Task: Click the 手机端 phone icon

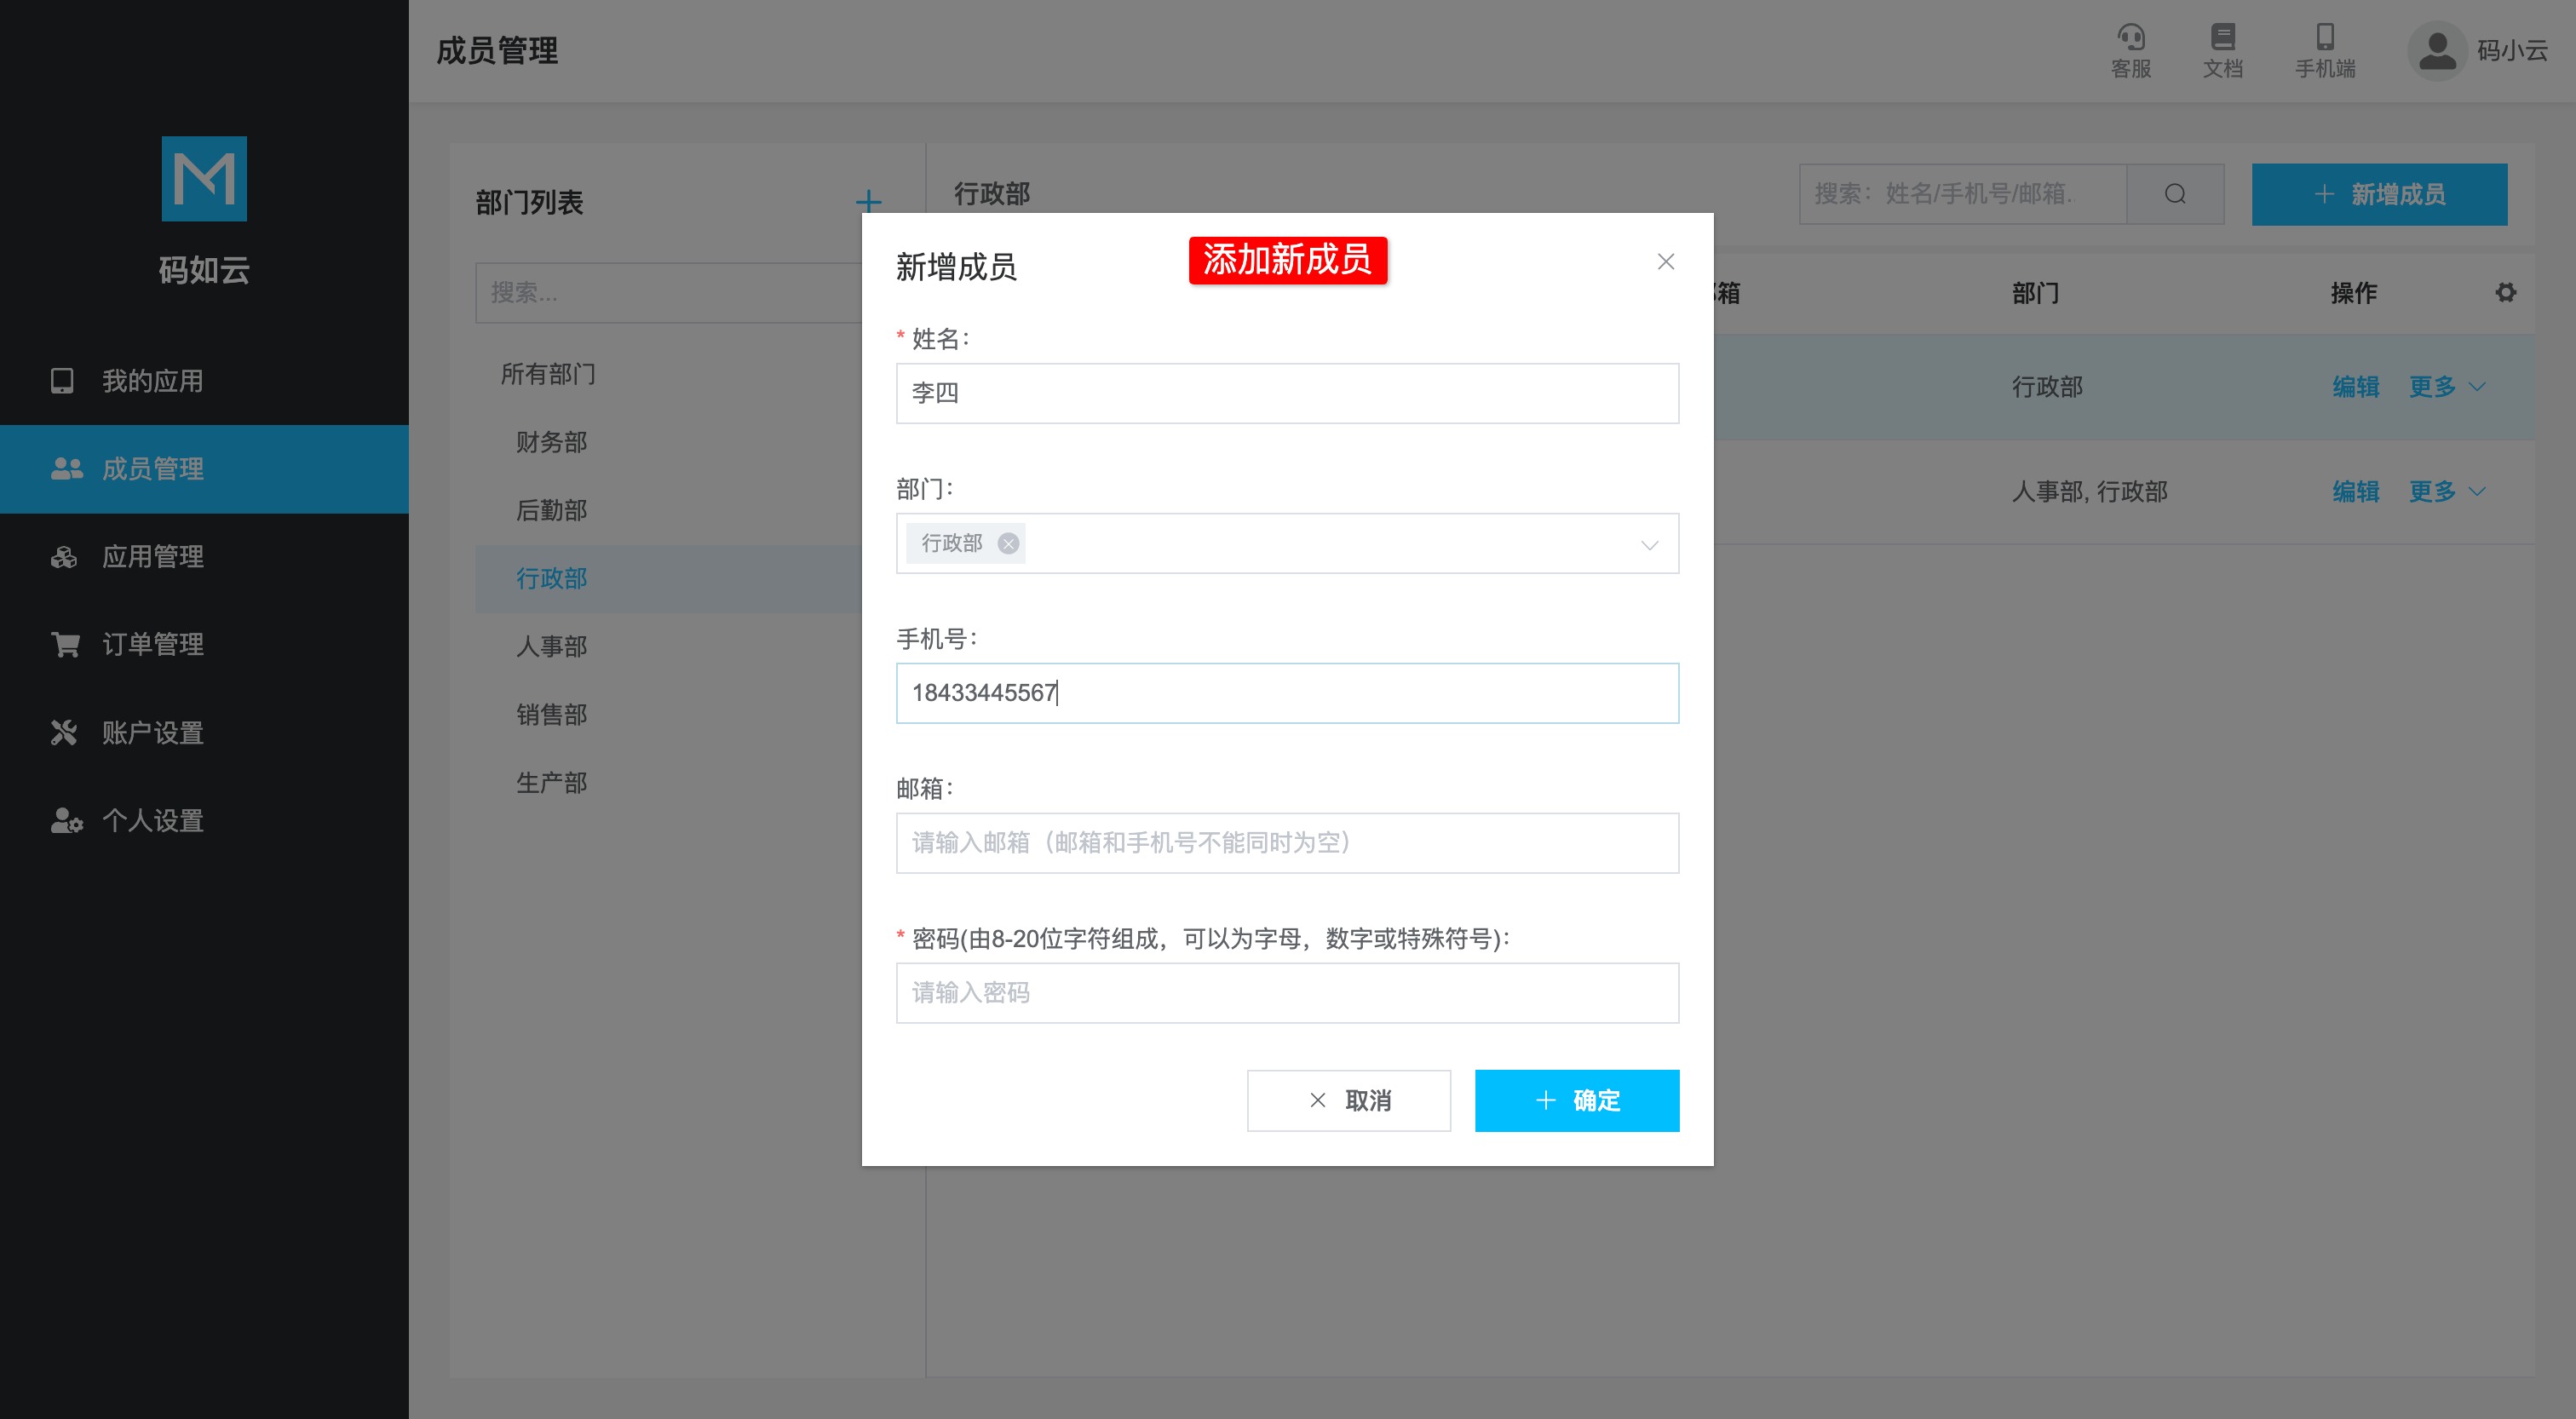Action: [x=2325, y=50]
